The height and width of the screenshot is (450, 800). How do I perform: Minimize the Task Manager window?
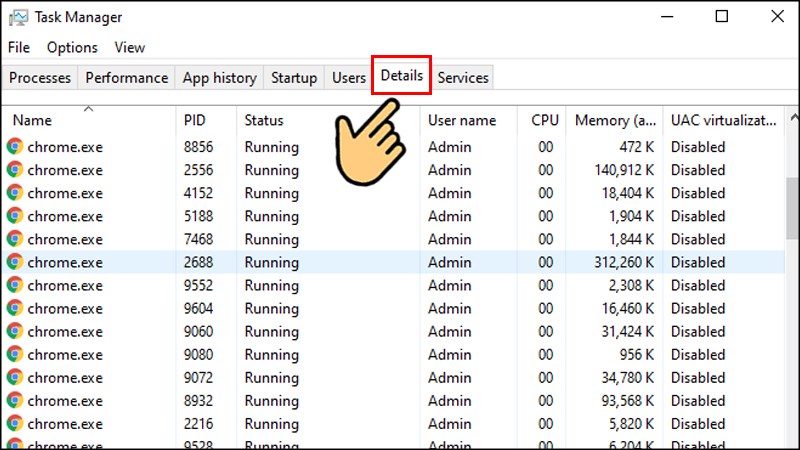pos(667,16)
